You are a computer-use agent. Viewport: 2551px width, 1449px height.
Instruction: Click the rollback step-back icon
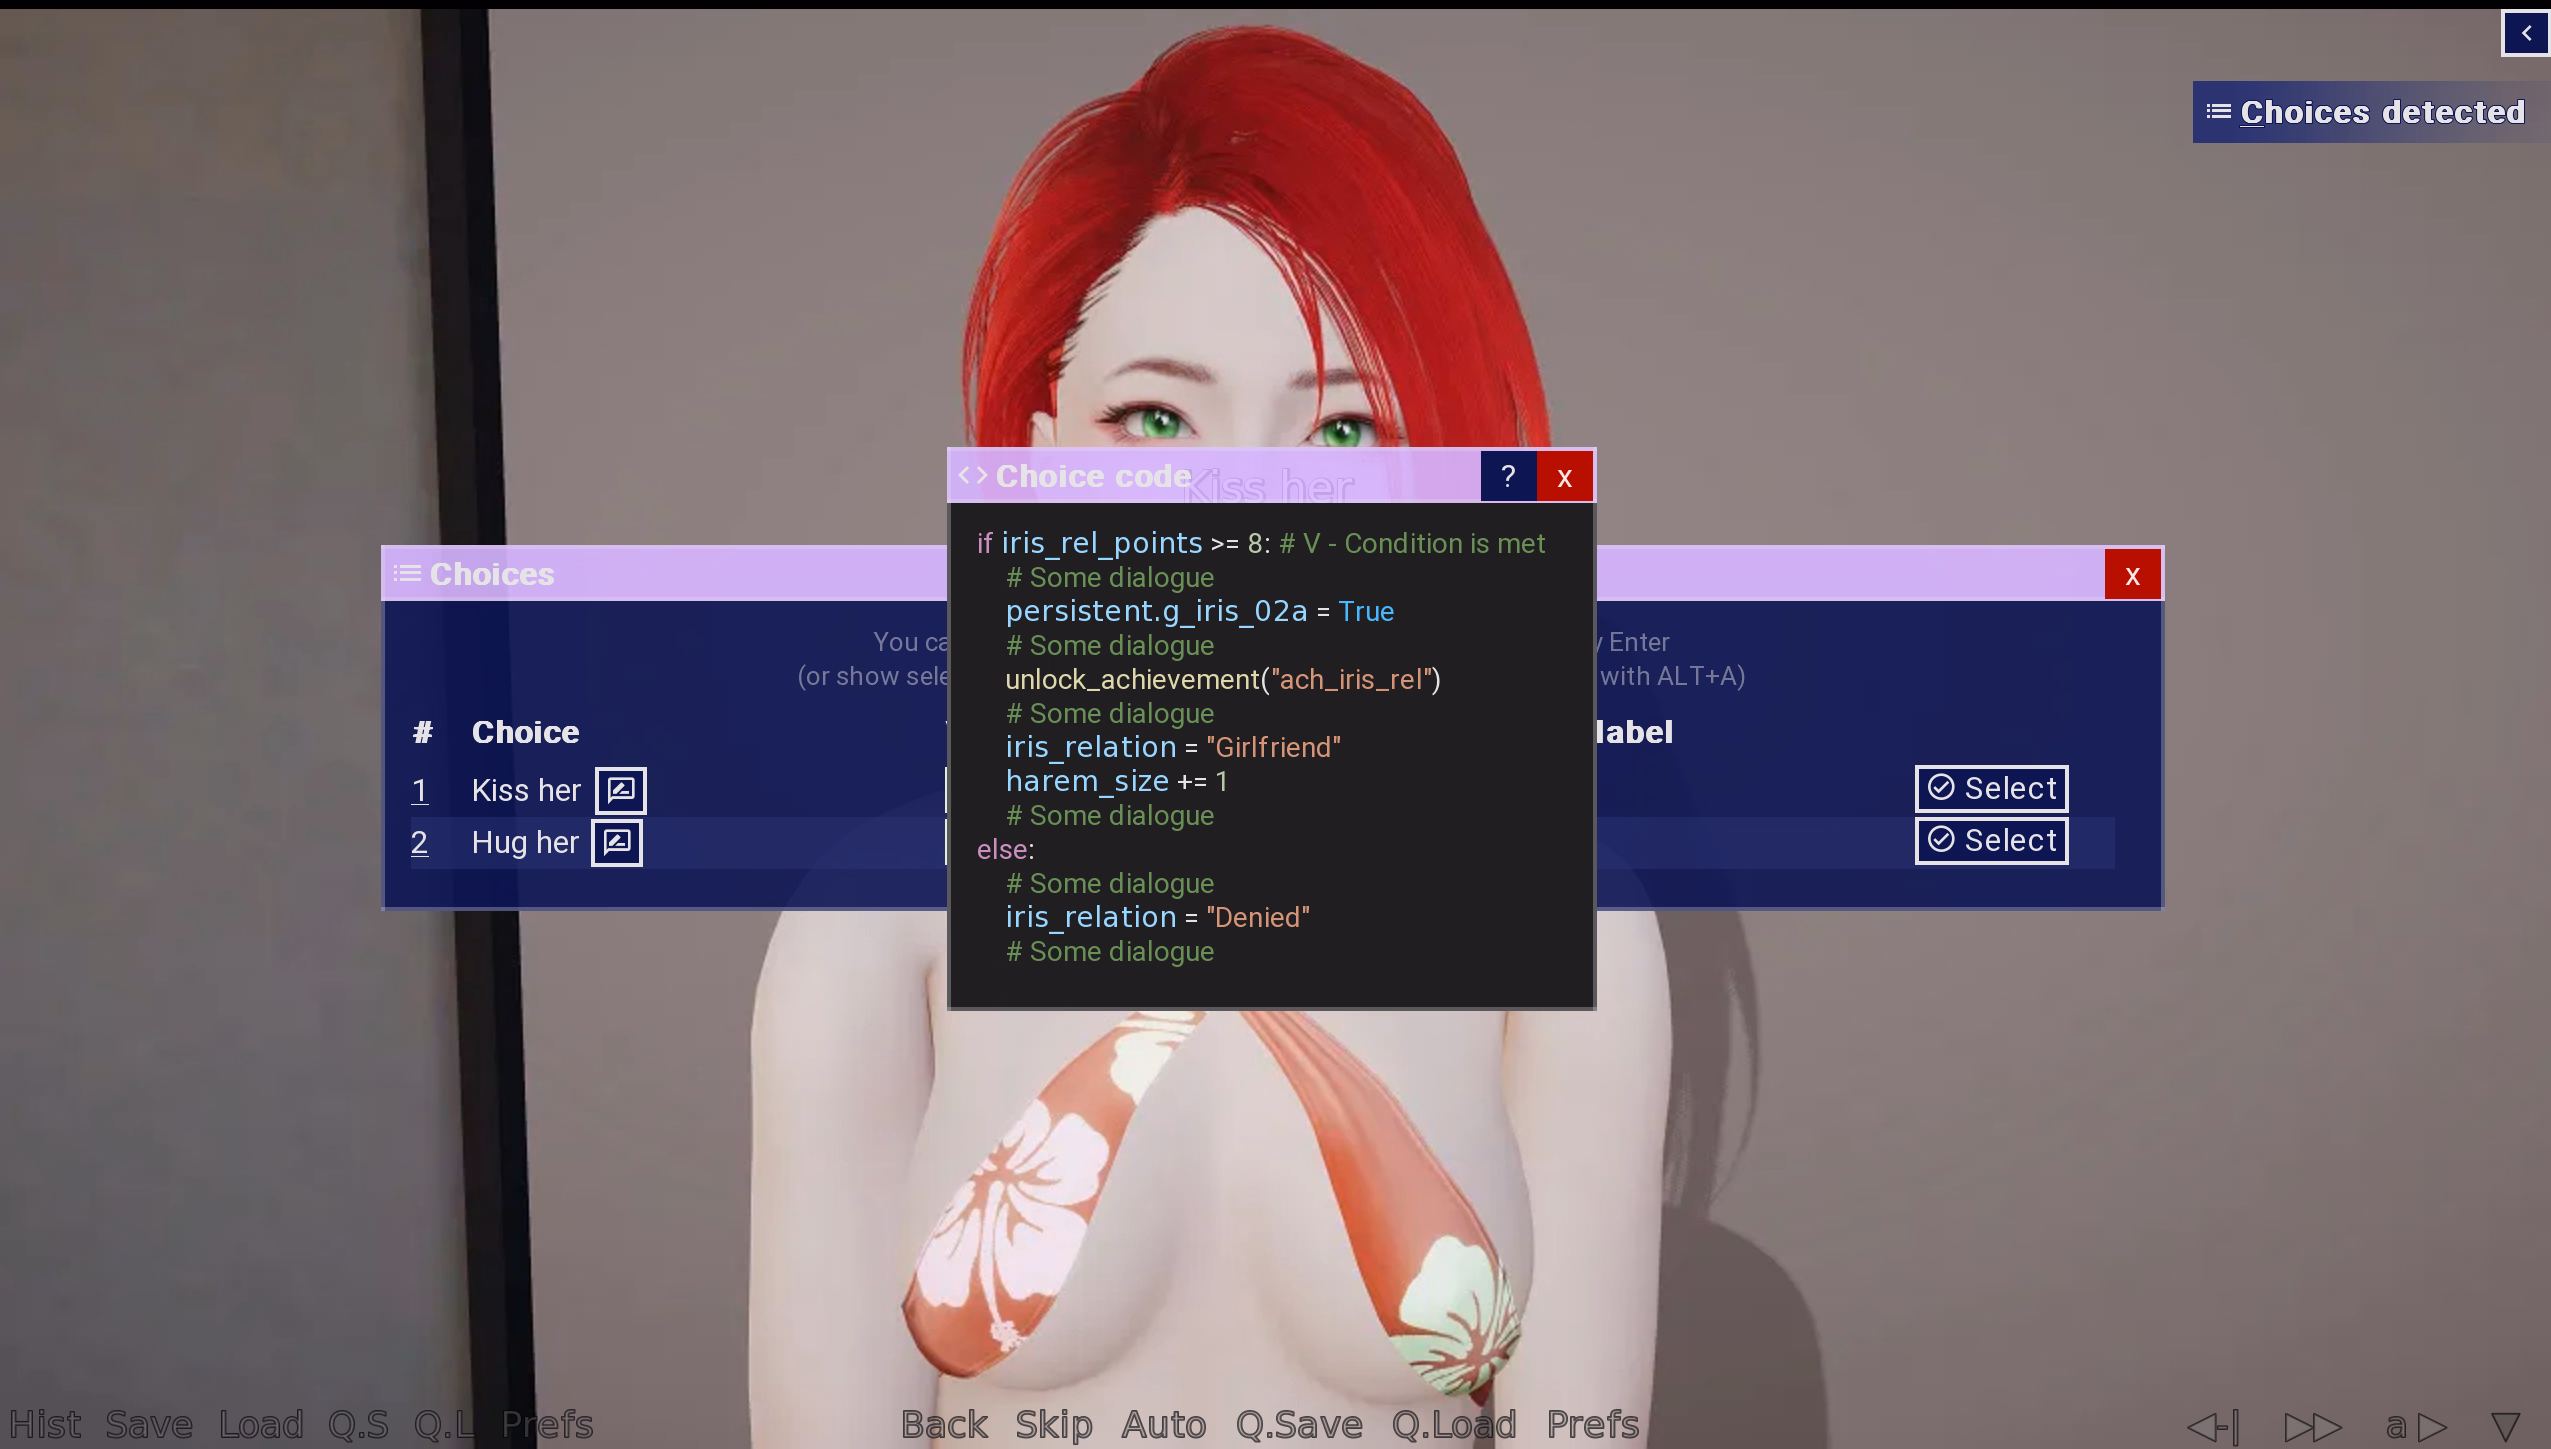[2213, 1426]
